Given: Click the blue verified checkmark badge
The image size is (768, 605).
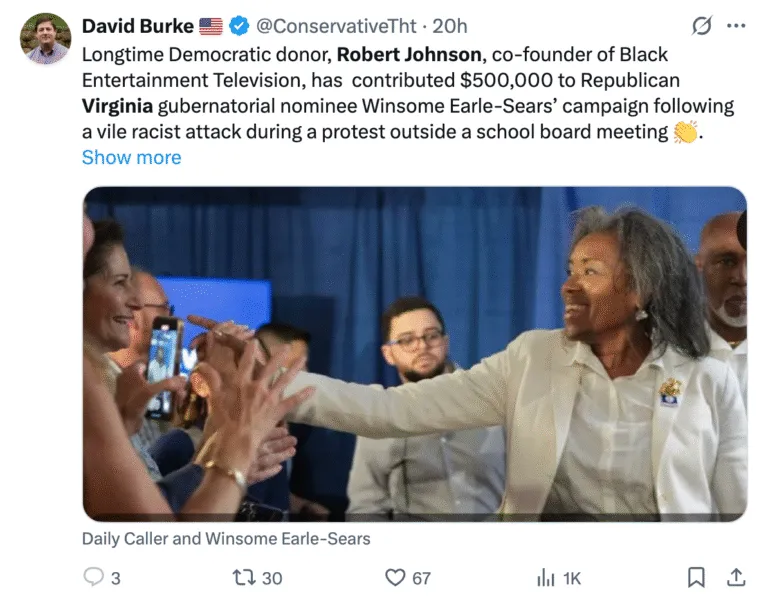Looking at the screenshot, I should pos(240,26).
